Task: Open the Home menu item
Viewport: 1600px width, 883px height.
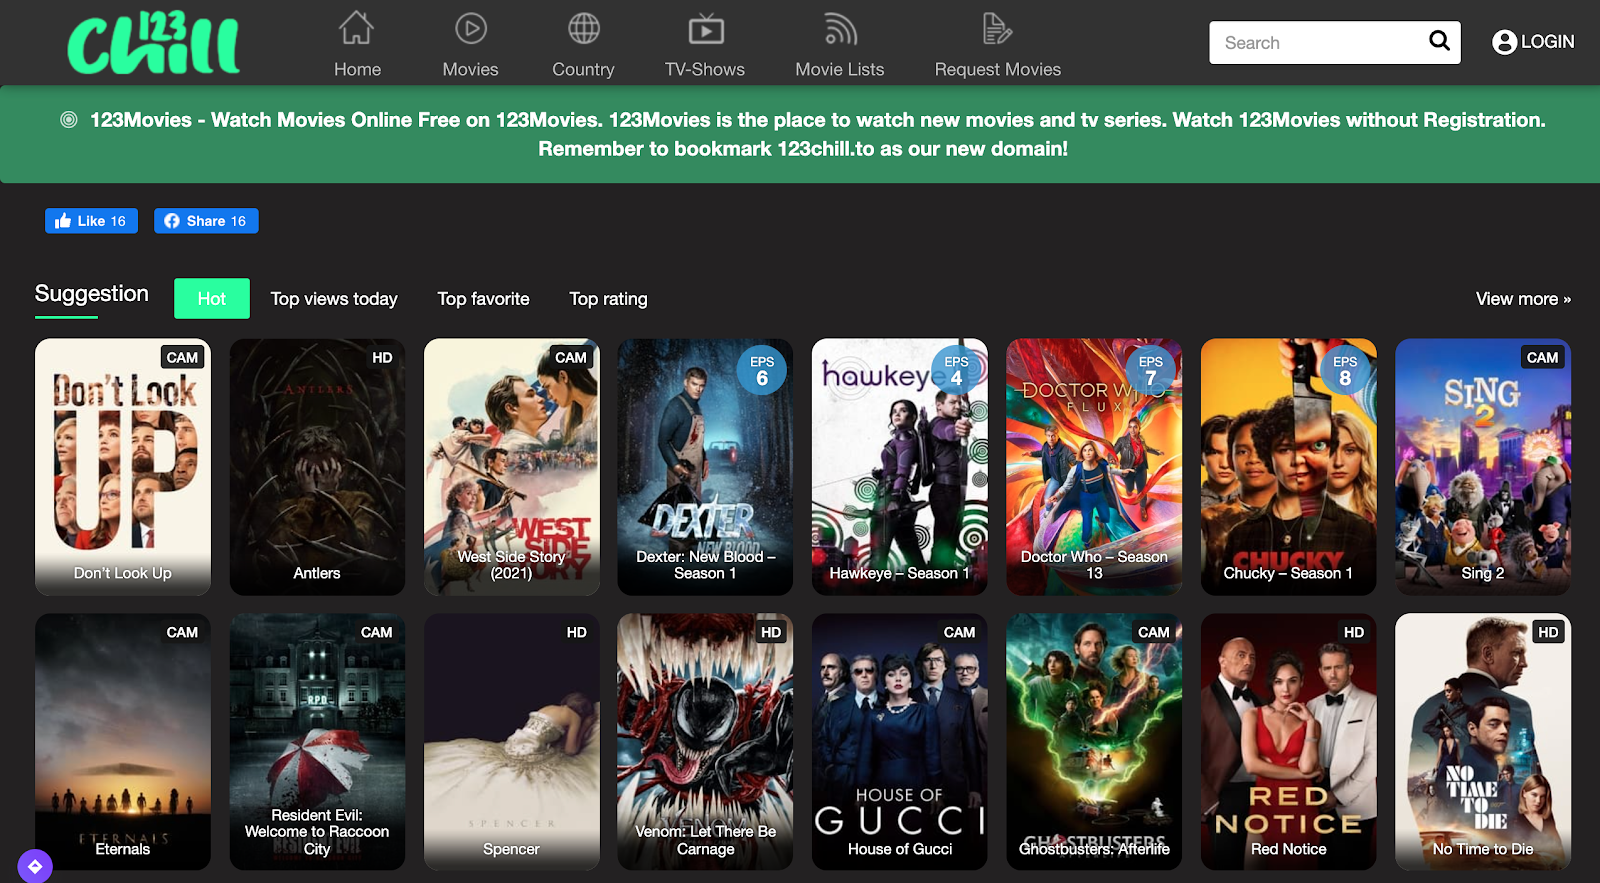Action: 357,69
